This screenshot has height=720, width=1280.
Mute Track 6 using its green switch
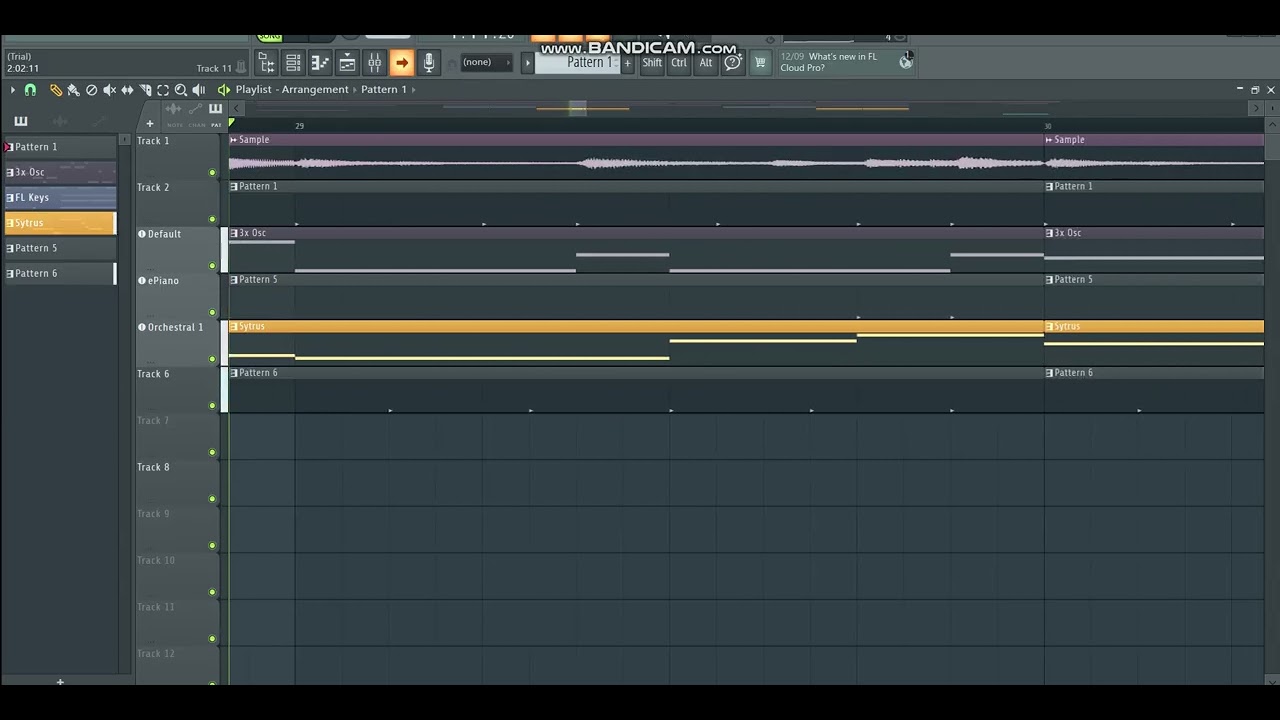(212, 406)
